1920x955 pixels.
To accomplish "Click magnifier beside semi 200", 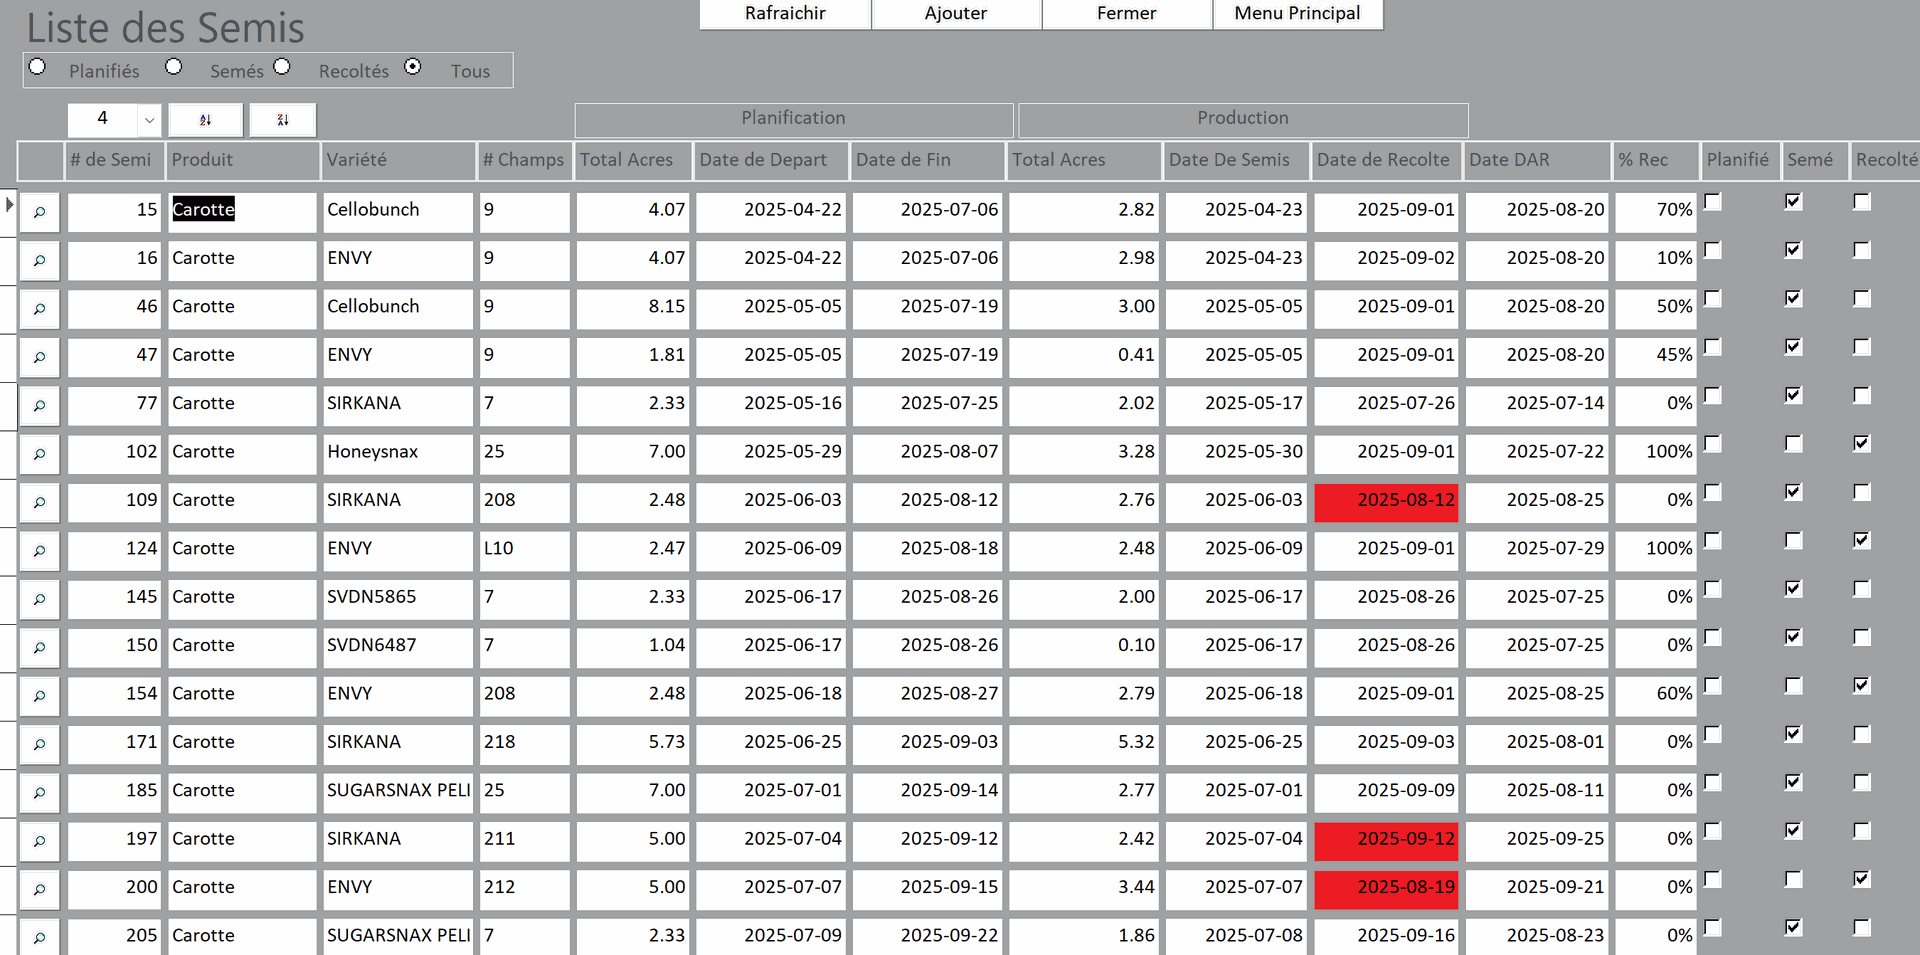I will [x=40, y=889].
